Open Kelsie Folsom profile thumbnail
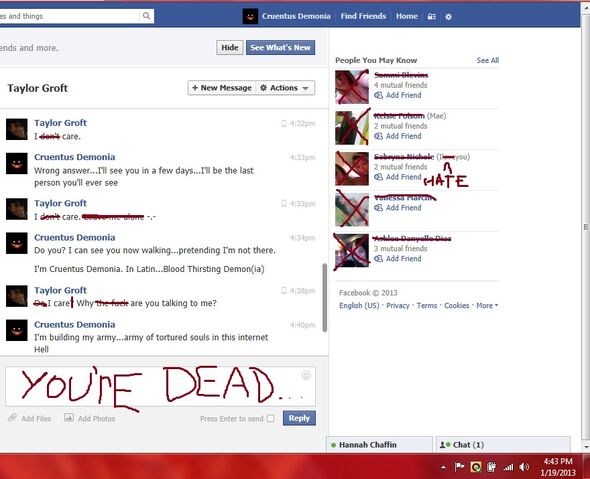 coord(352,128)
